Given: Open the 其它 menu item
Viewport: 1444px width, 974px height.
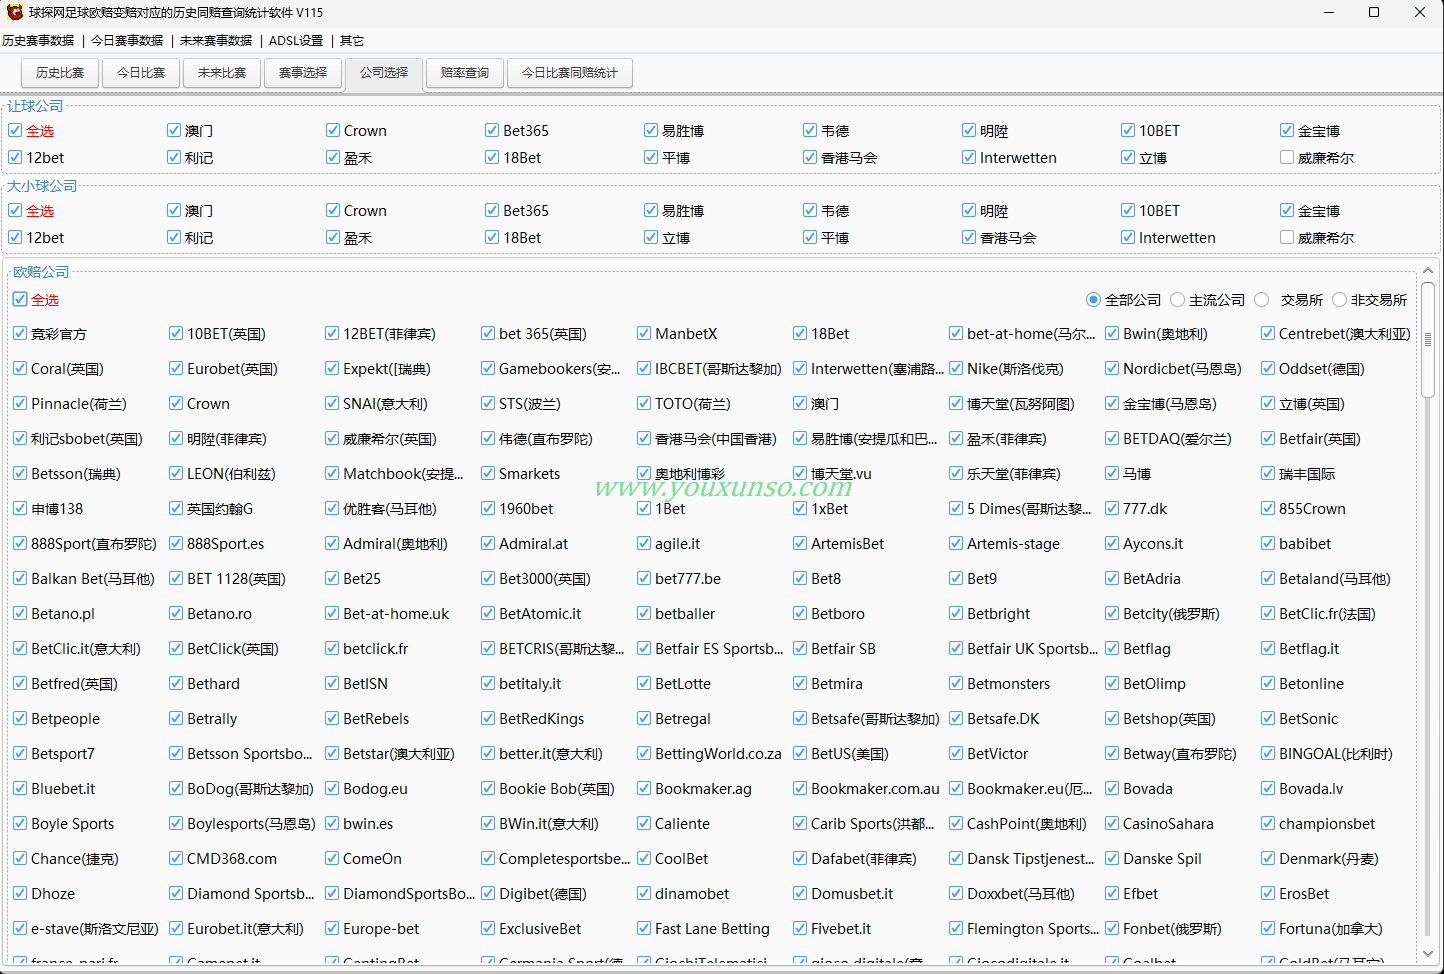Looking at the screenshot, I should 352,41.
